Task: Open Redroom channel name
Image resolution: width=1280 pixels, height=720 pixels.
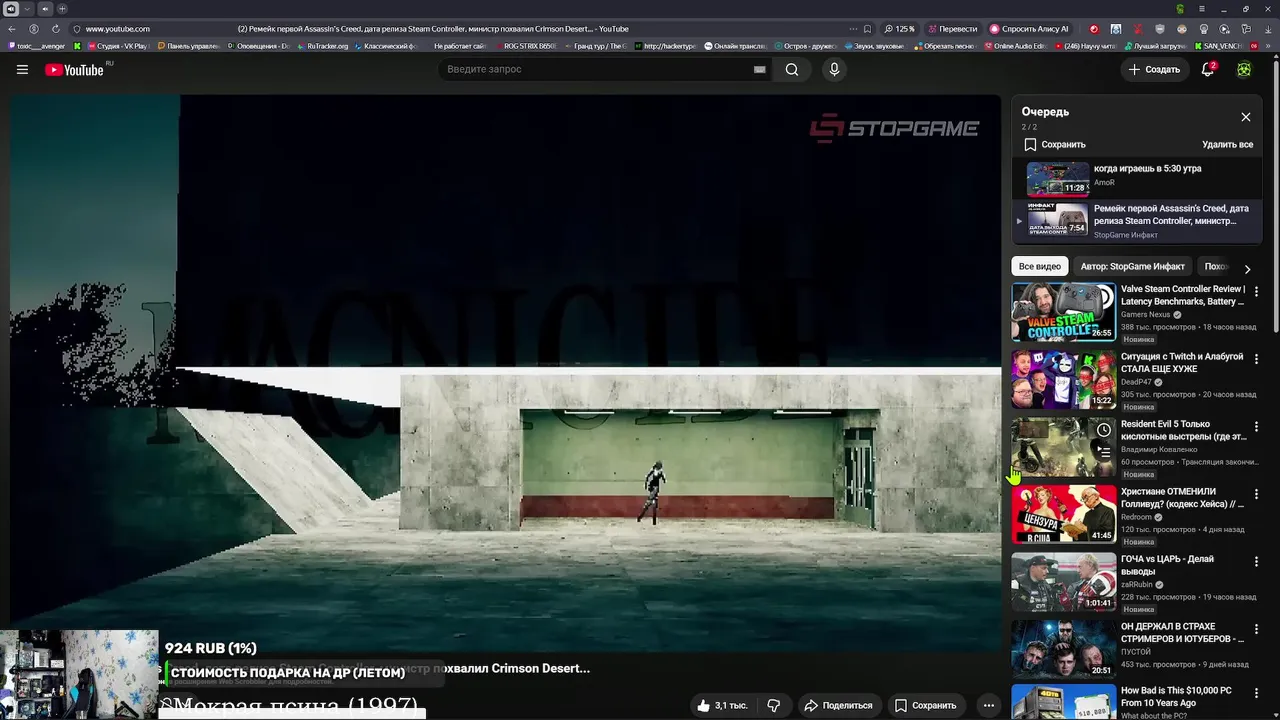Action: (1136, 517)
